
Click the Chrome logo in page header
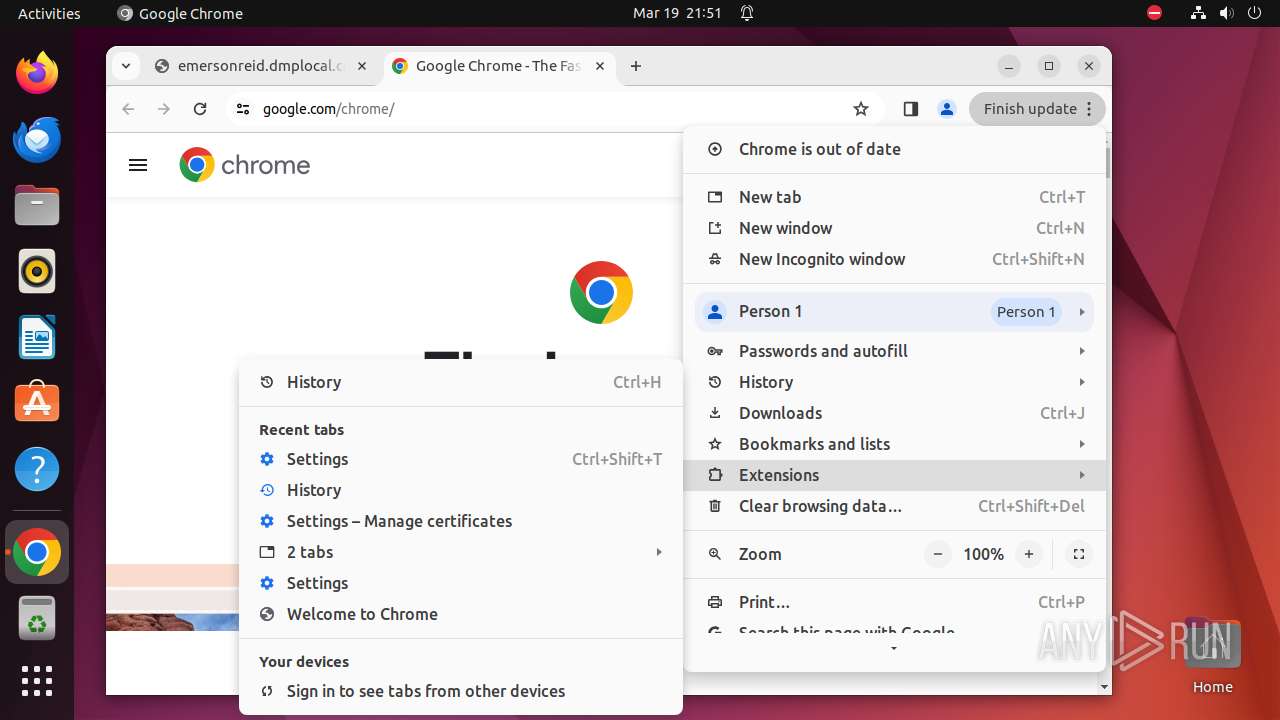(245, 165)
